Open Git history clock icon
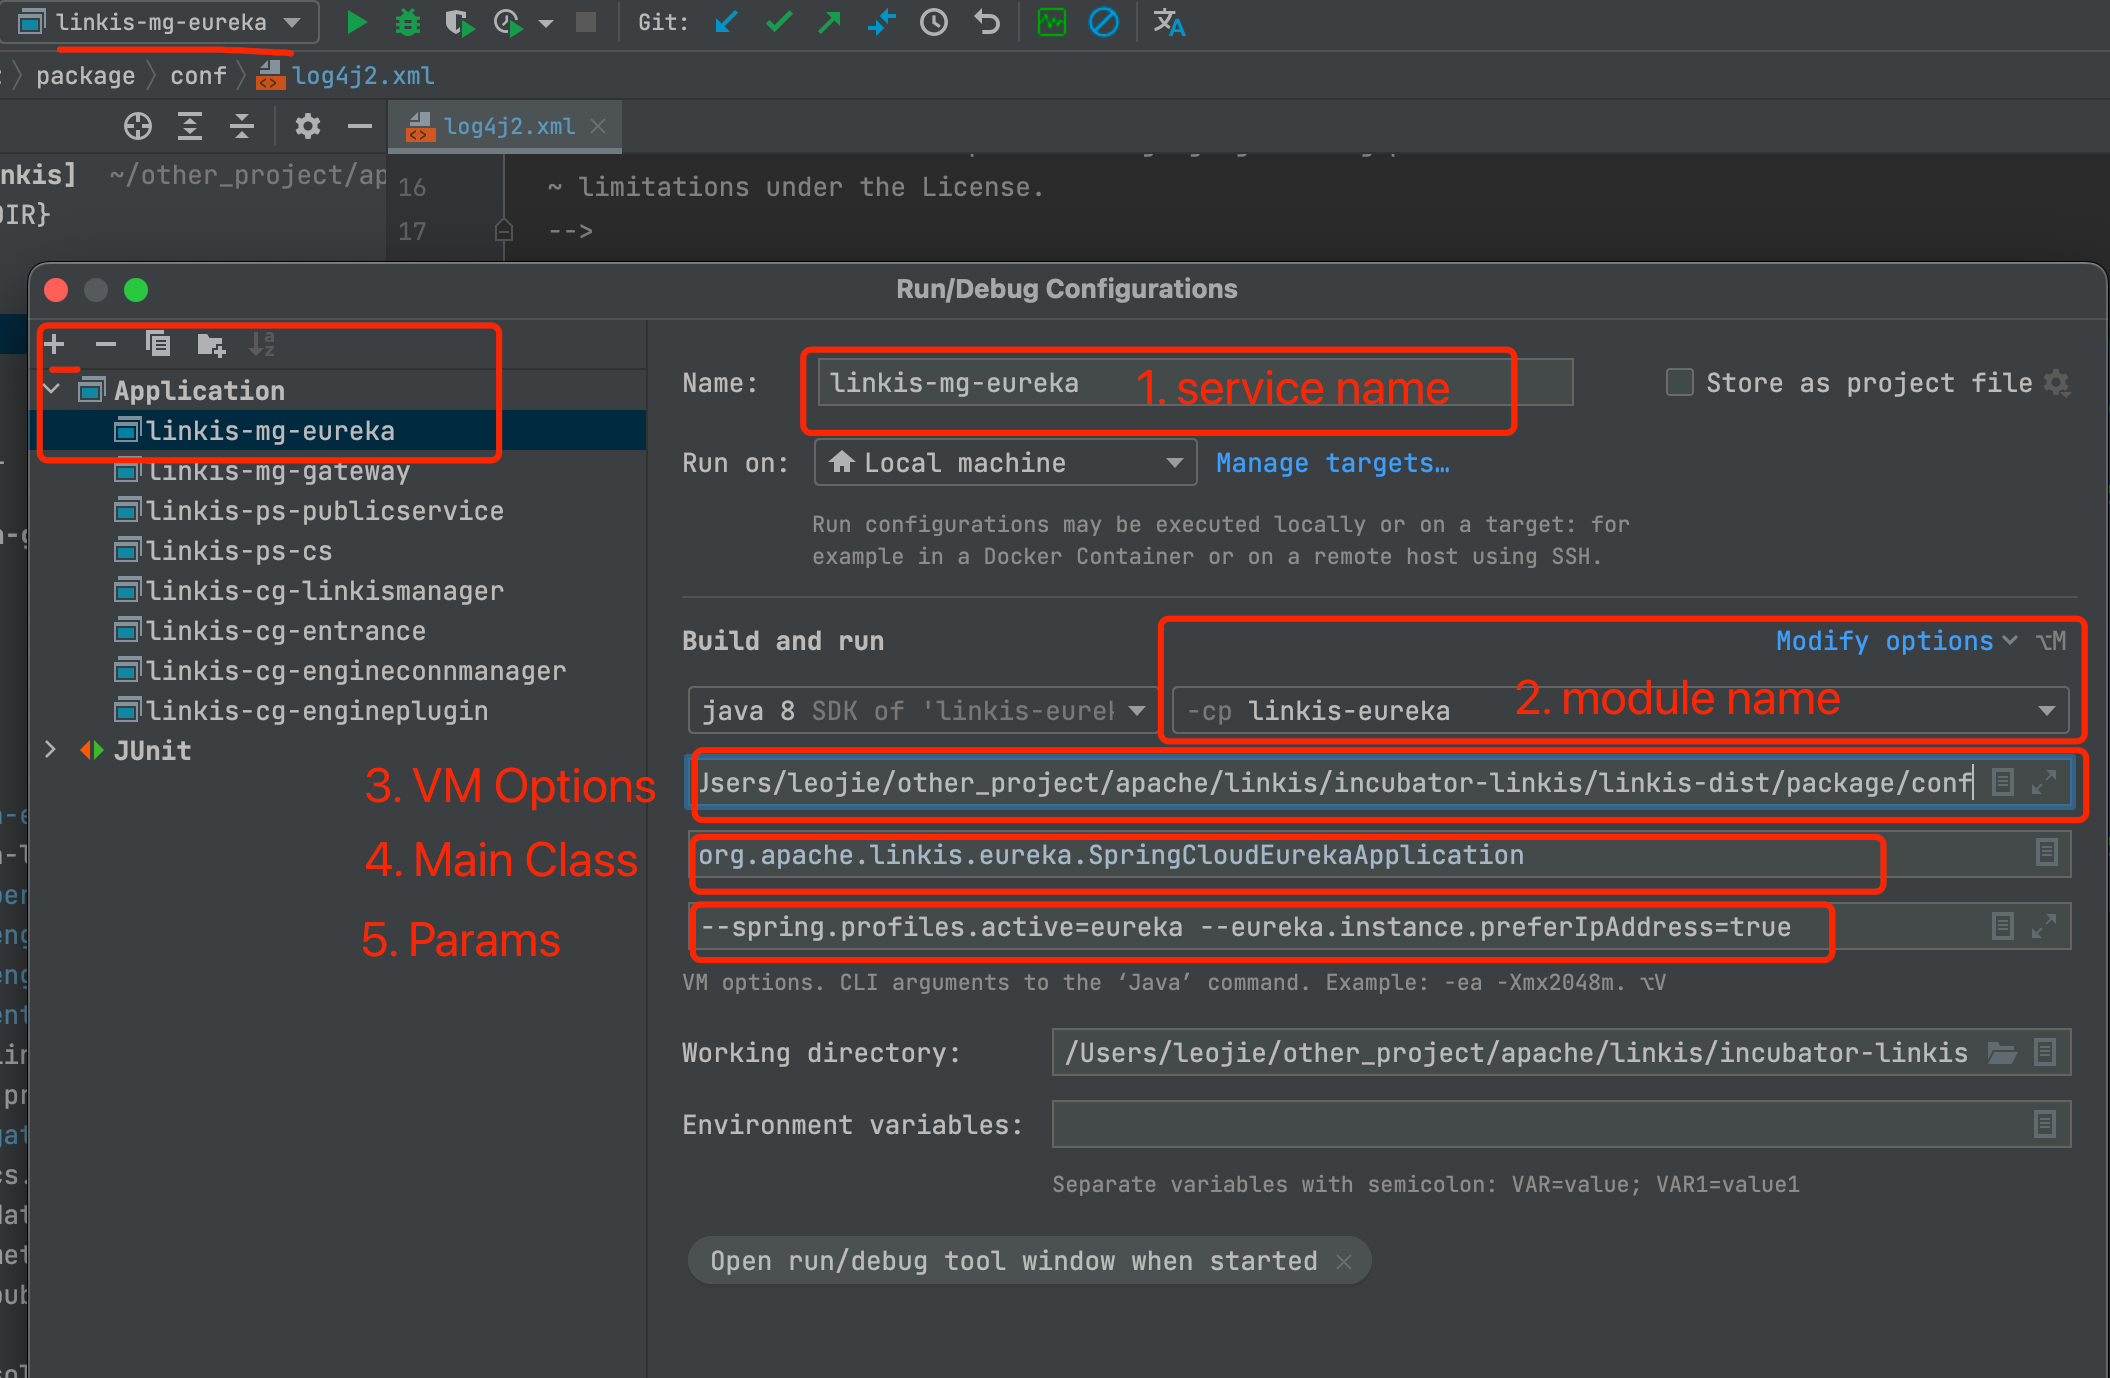The image size is (2110, 1378). pyautogui.click(x=934, y=22)
